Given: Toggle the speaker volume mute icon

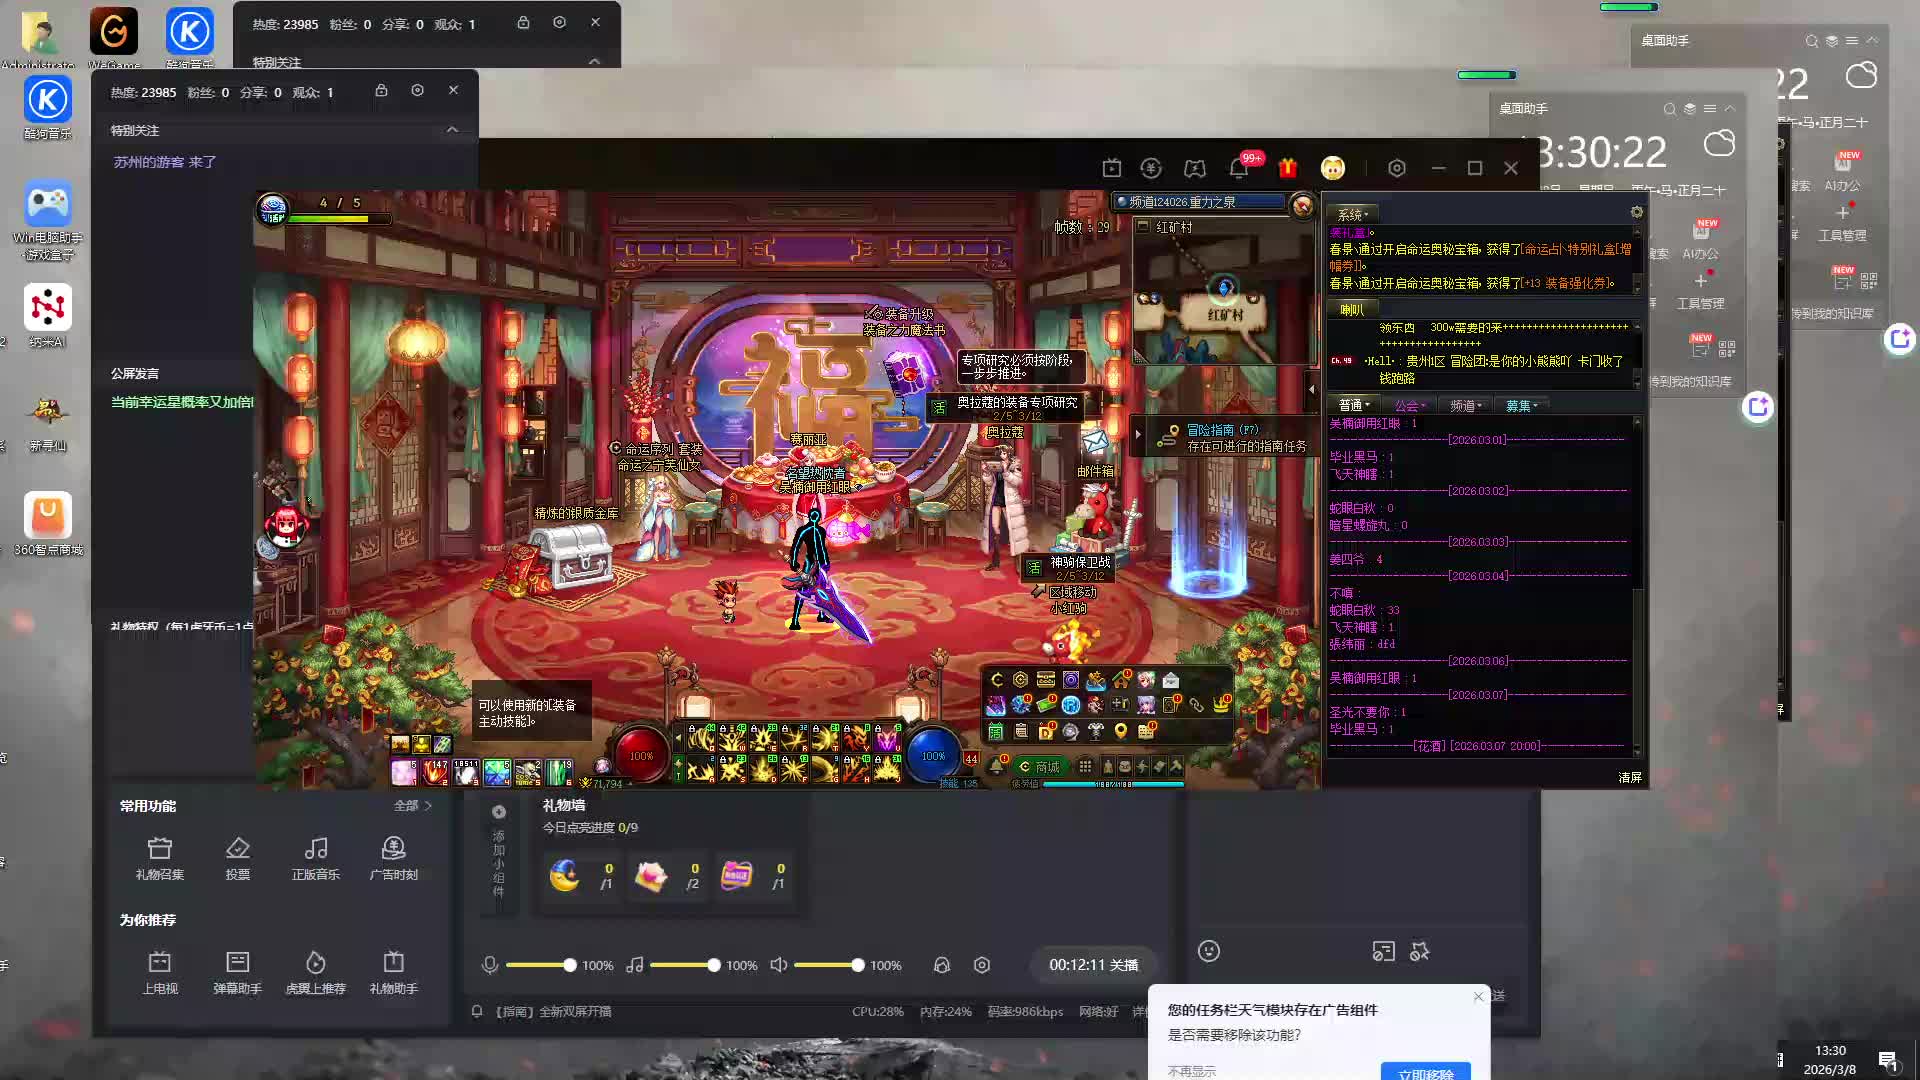Looking at the screenshot, I should point(778,965).
